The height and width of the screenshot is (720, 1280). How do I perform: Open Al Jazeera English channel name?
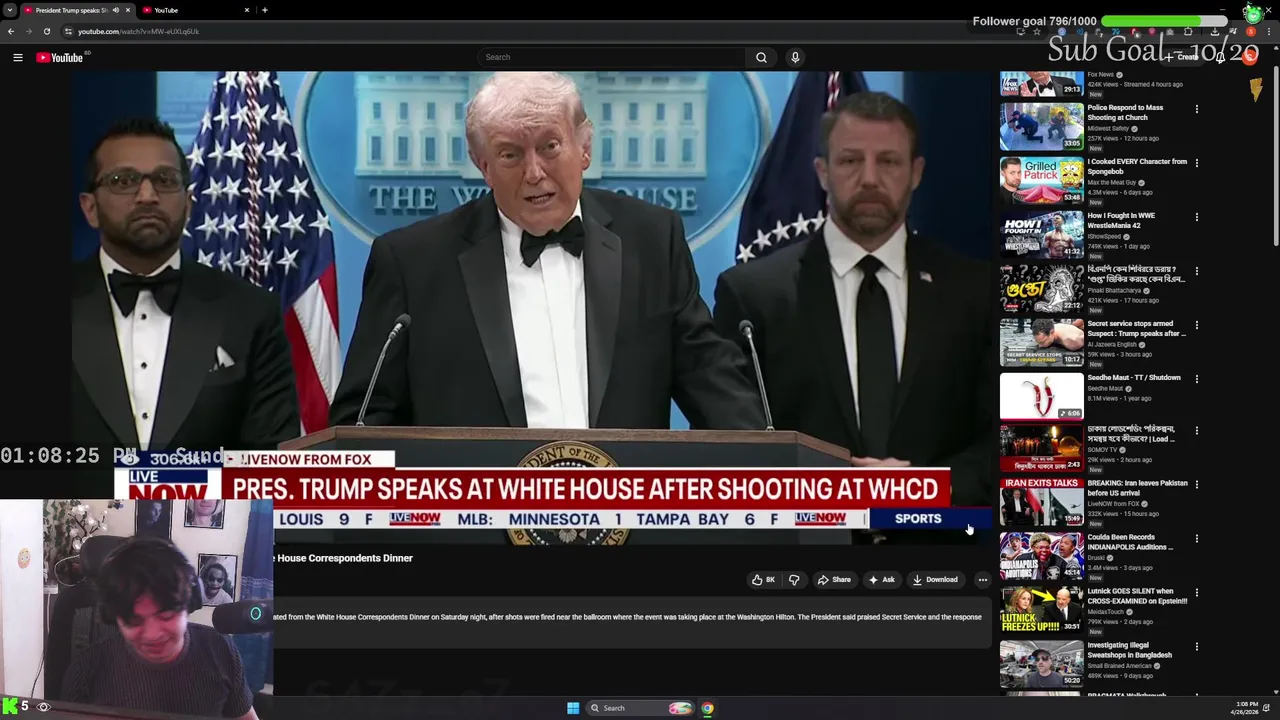click(1112, 345)
